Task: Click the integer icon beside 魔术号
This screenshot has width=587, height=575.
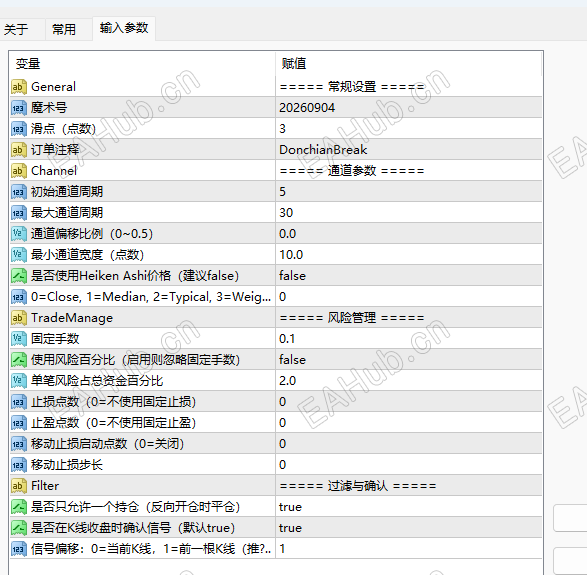Action: tap(19, 108)
